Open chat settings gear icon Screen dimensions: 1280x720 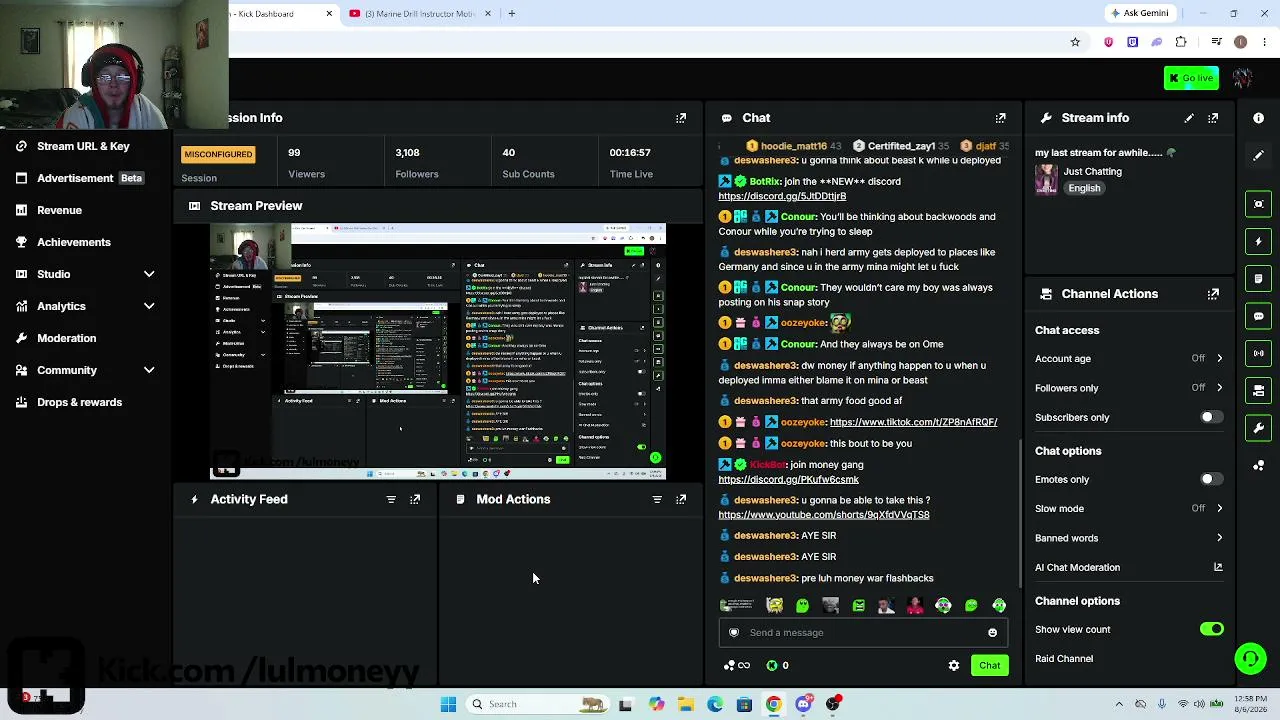click(954, 665)
